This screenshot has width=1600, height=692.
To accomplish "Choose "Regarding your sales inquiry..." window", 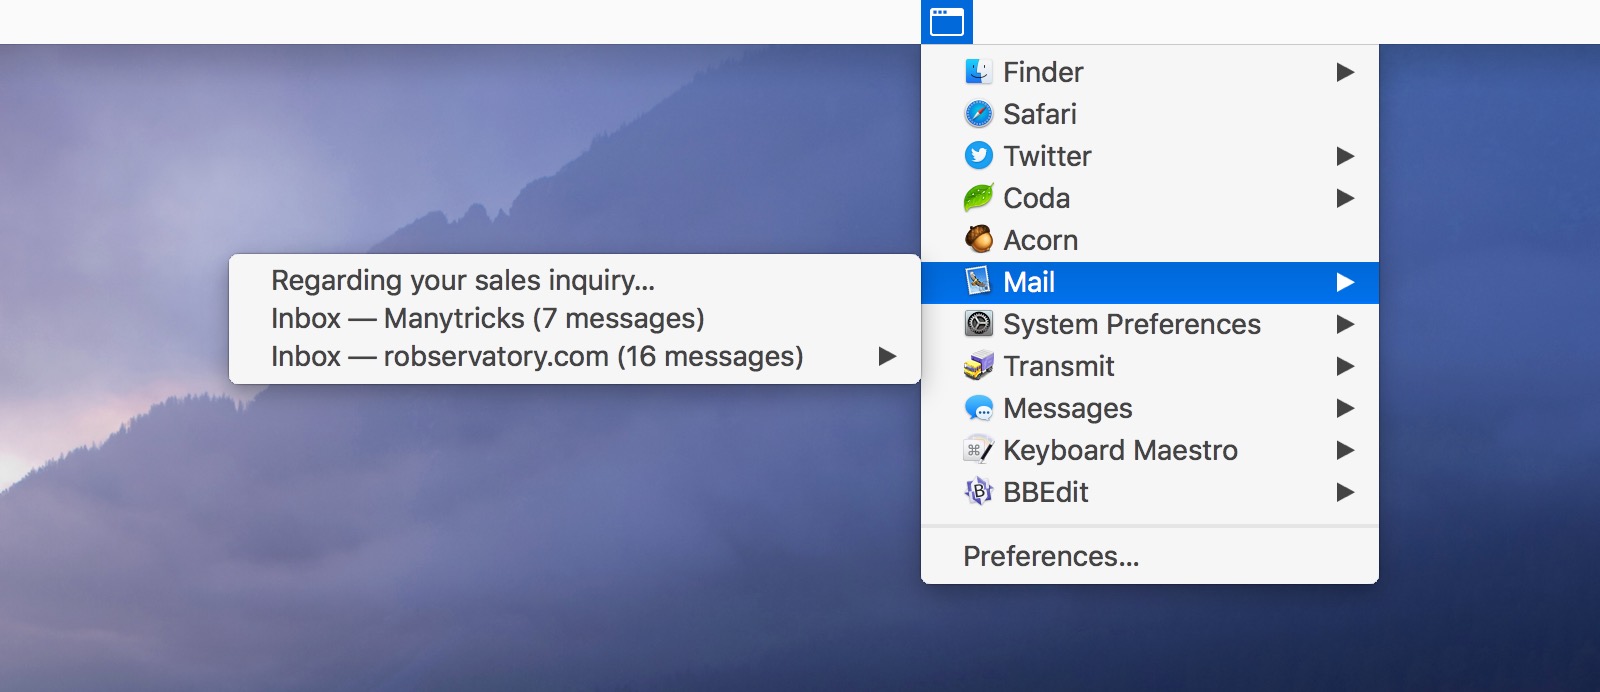I will pyautogui.click(x=463, y=280).
